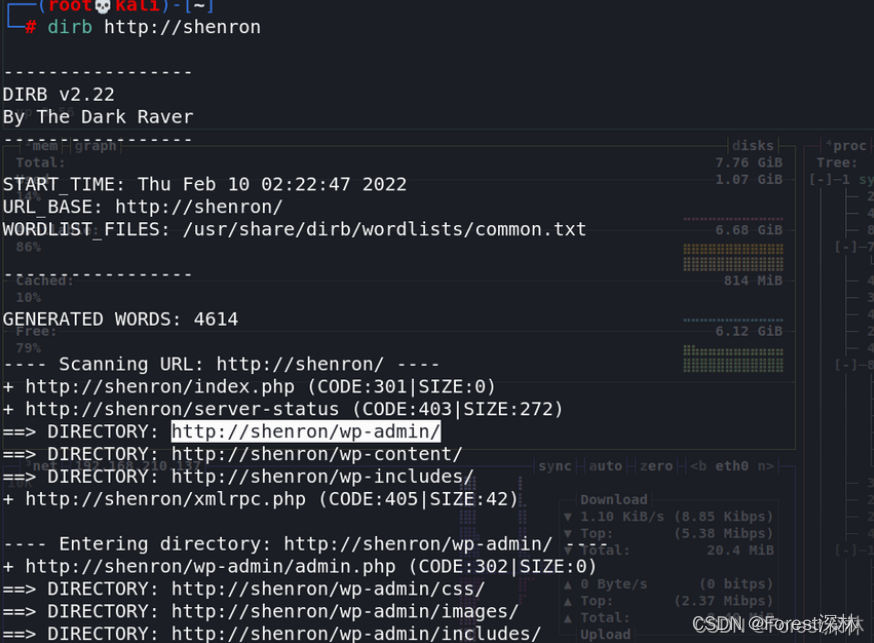
Task: Open the http://shenron/wp-content/ directory URL
Action: 317,454
